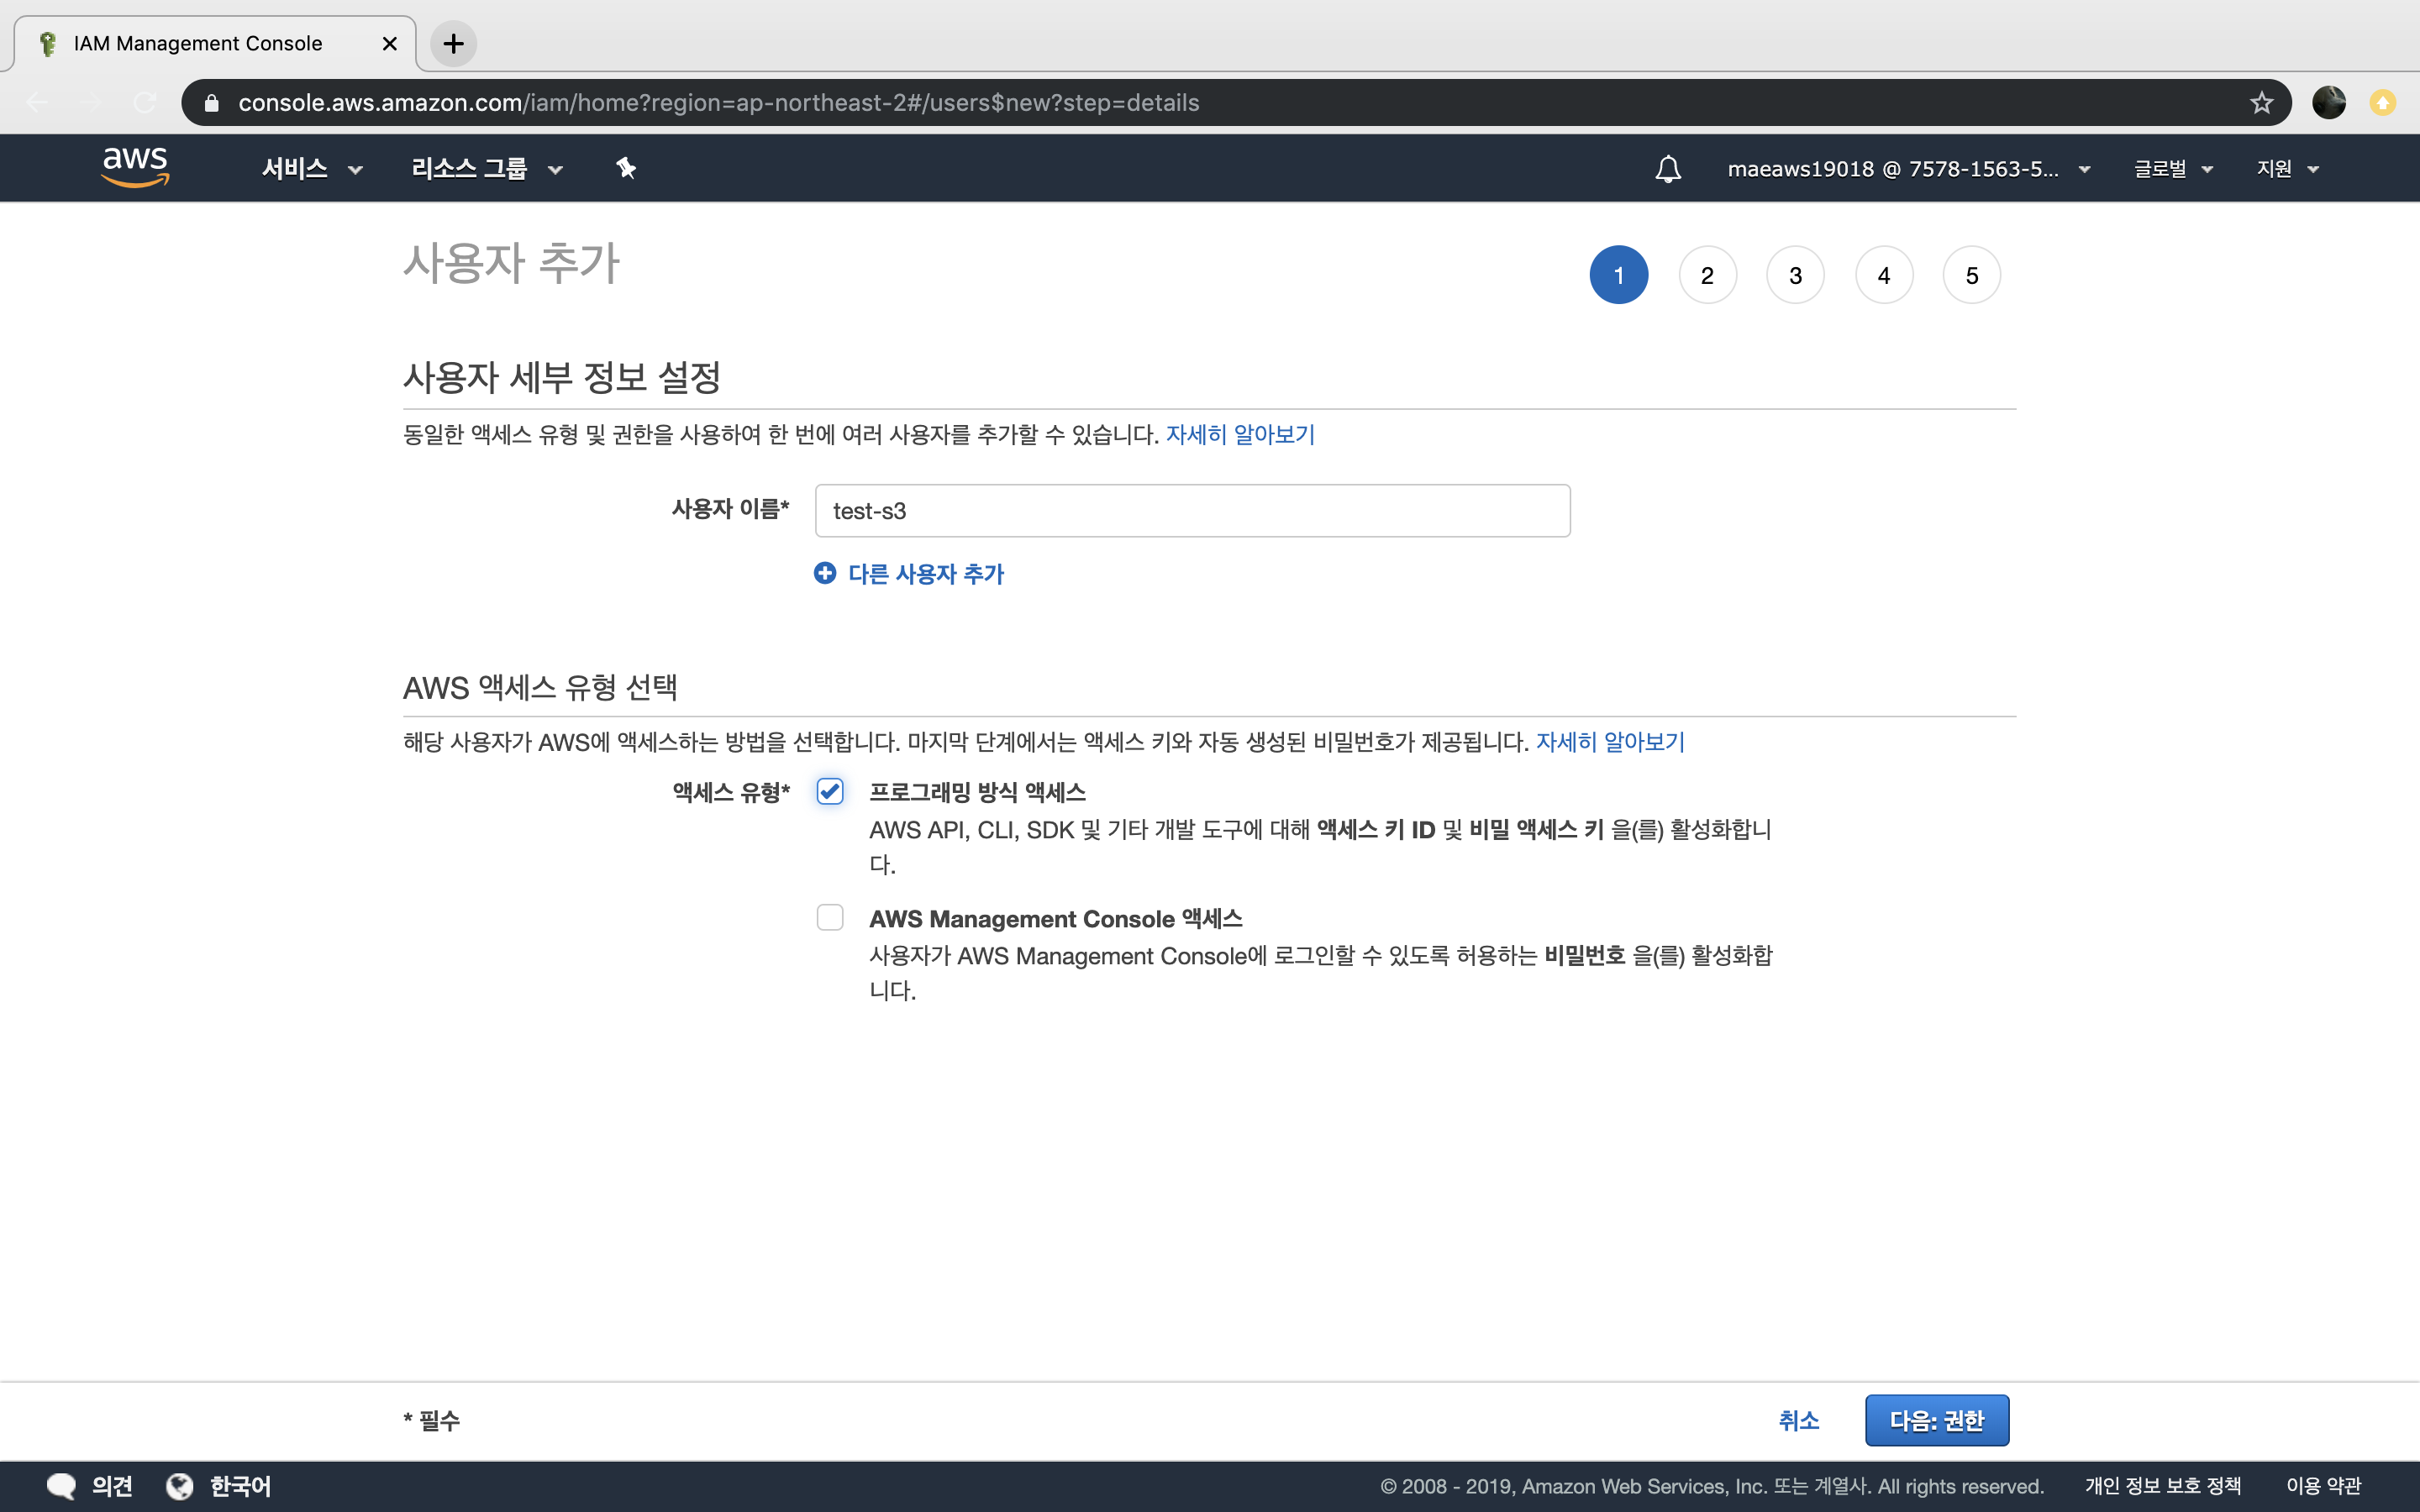Screen dimensions: 2420x1512
Task: Click the 다음: 권한 button
Action: [1936, 1420]
